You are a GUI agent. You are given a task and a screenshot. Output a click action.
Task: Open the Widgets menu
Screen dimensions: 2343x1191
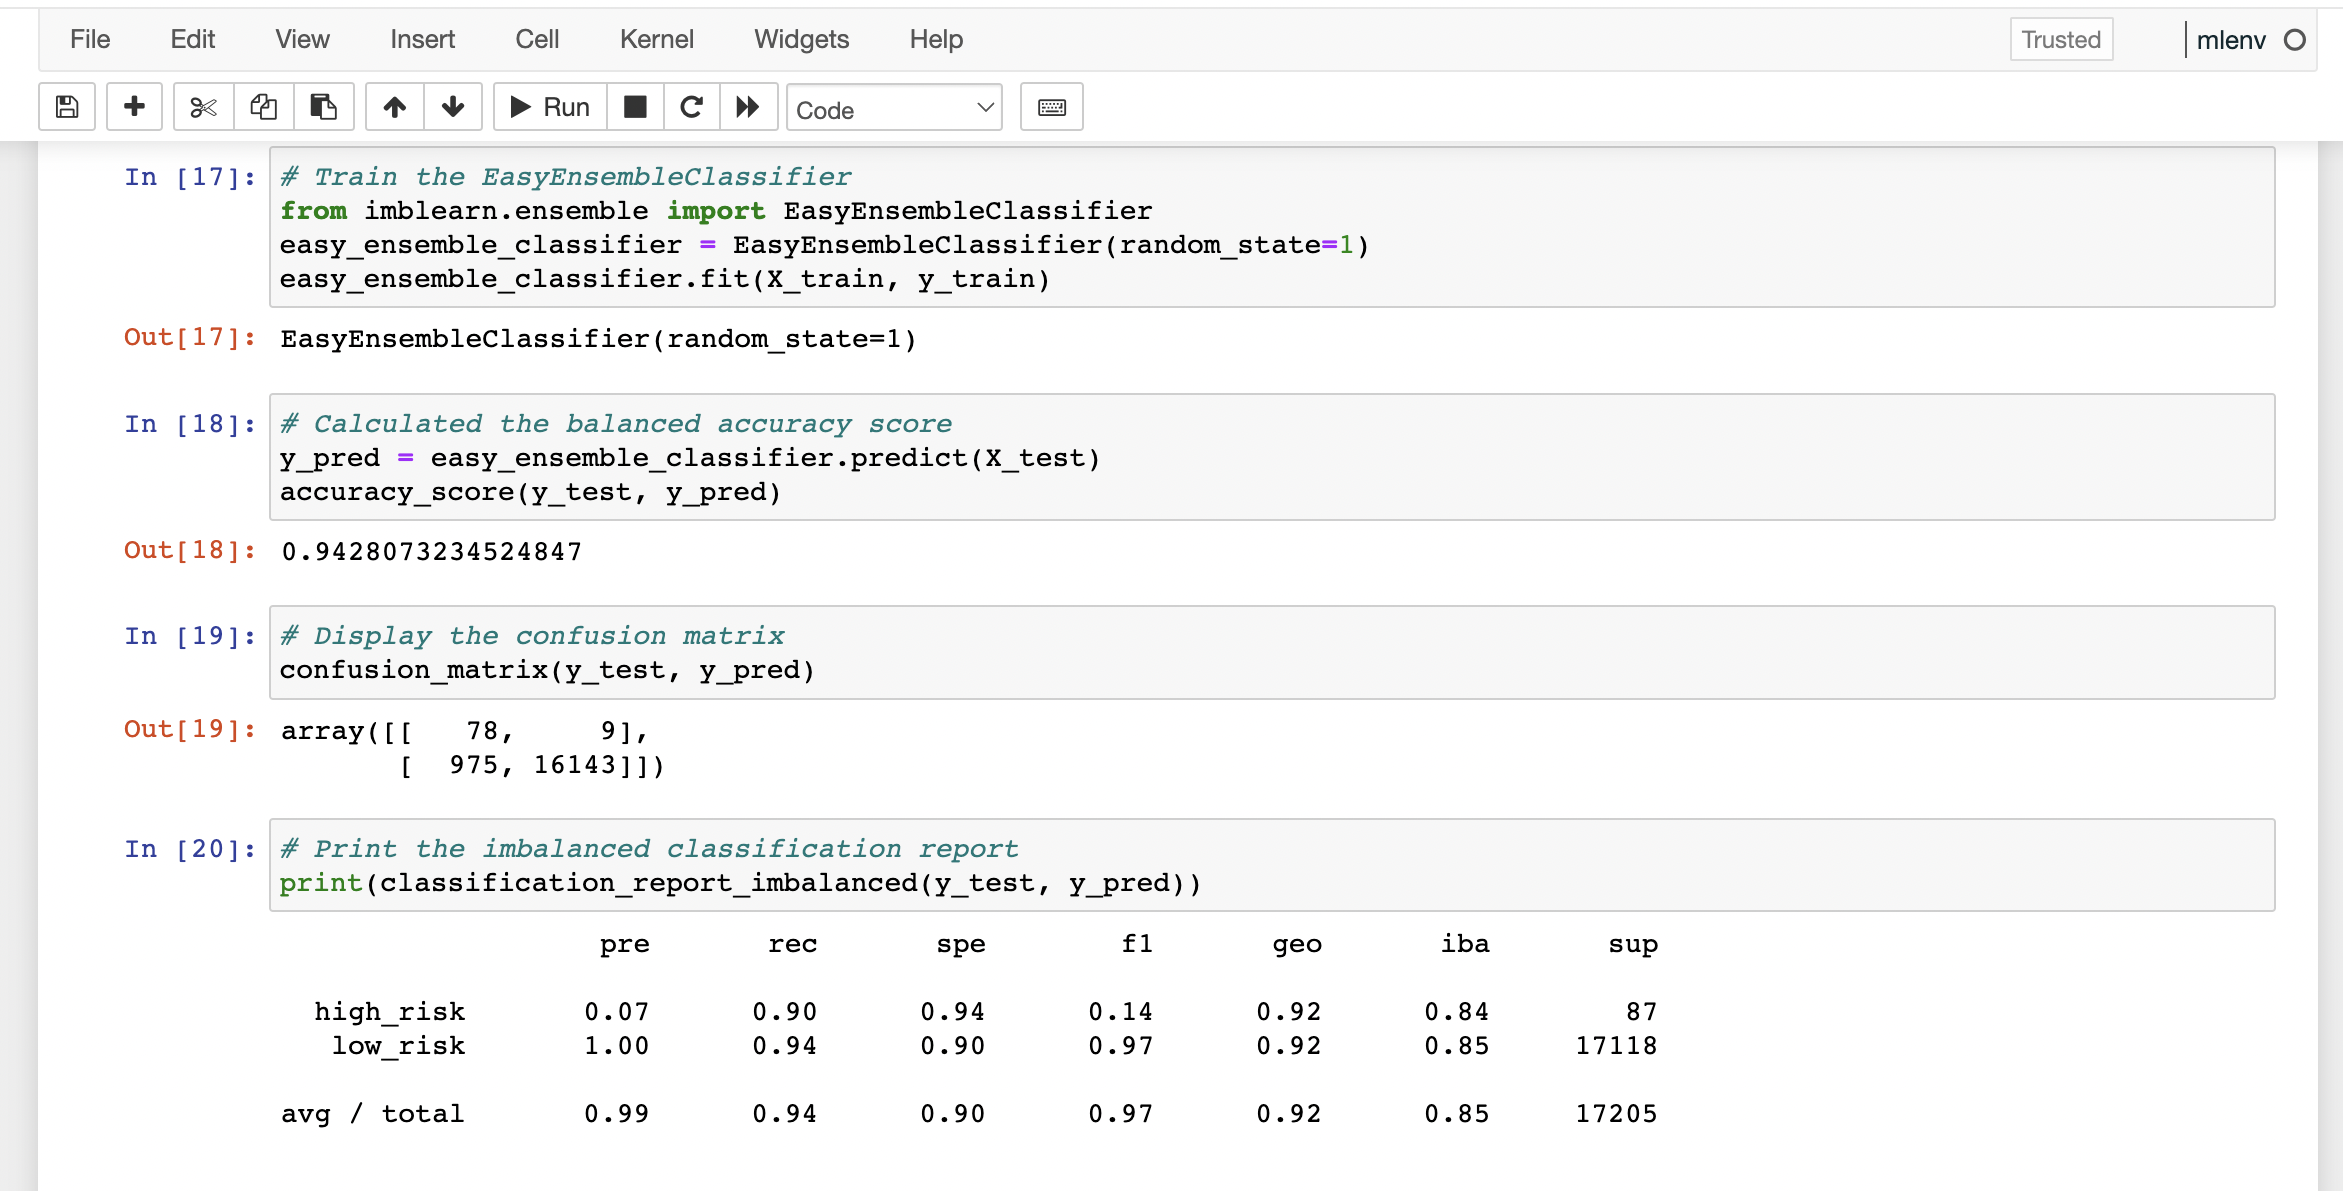[800, 39]
